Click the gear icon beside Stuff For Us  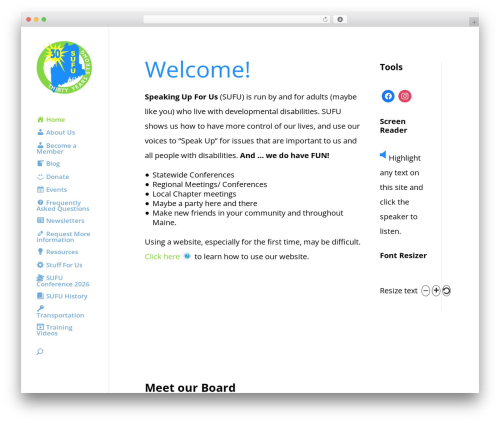tap(40, 265)
